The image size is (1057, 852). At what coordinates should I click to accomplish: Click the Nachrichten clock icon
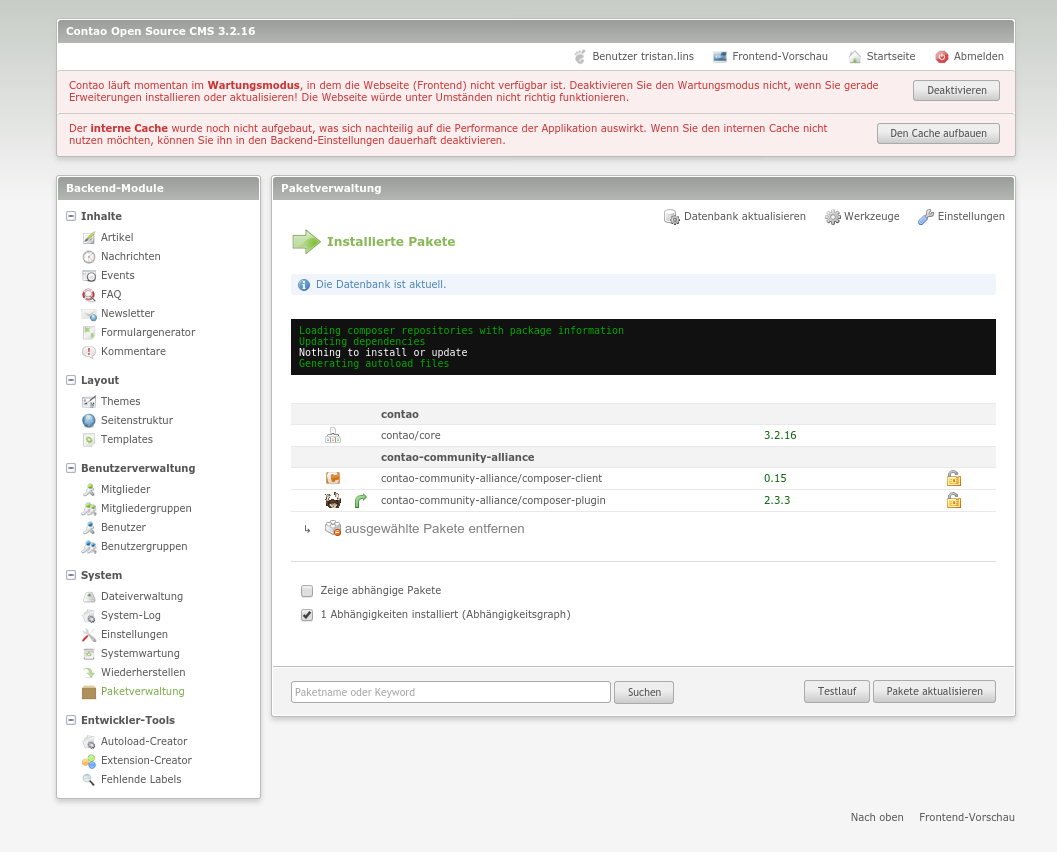pos(88,256)
